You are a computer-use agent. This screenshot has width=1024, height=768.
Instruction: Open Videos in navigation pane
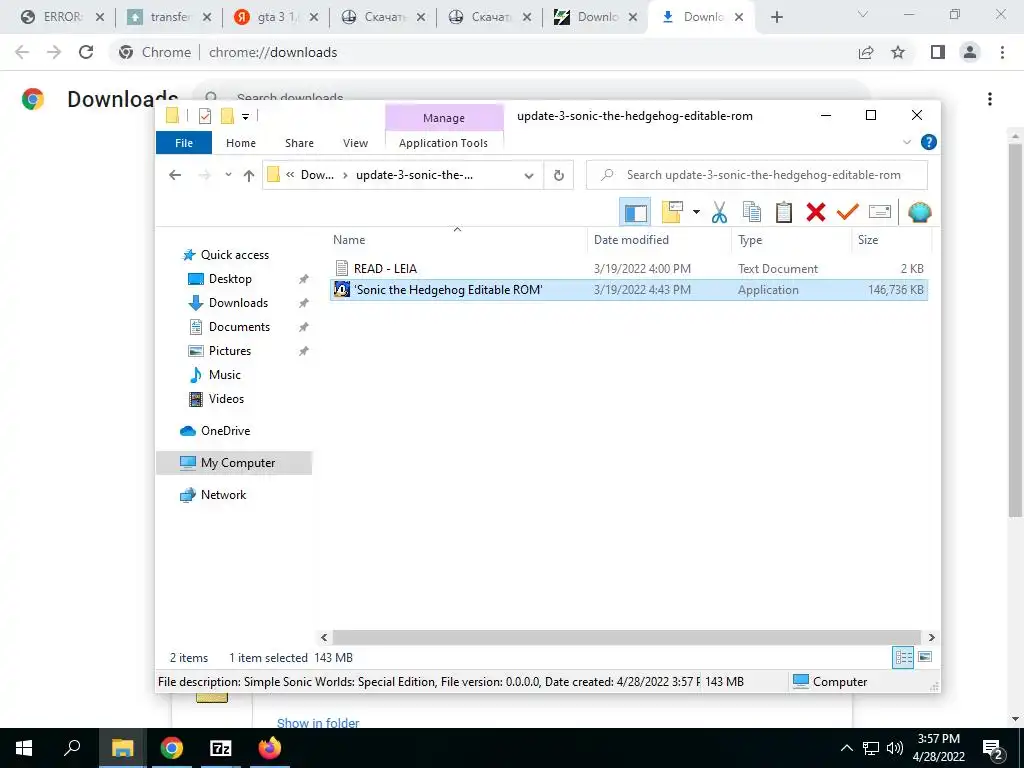pyautogui.click(x=226, y=399)
